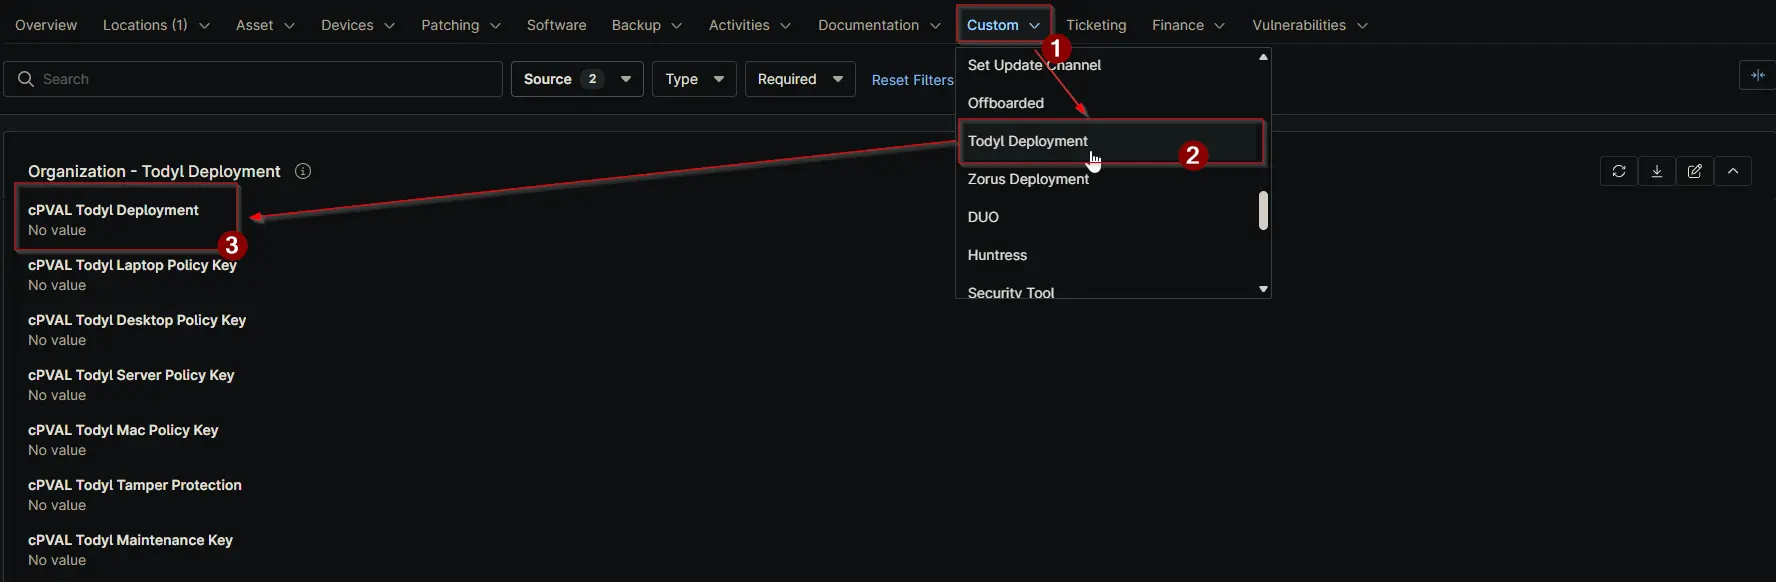Click the edit pencil icon for Todyl Deployment
This screenshot has height=582, width=1776.
(x=1695, y=171)
